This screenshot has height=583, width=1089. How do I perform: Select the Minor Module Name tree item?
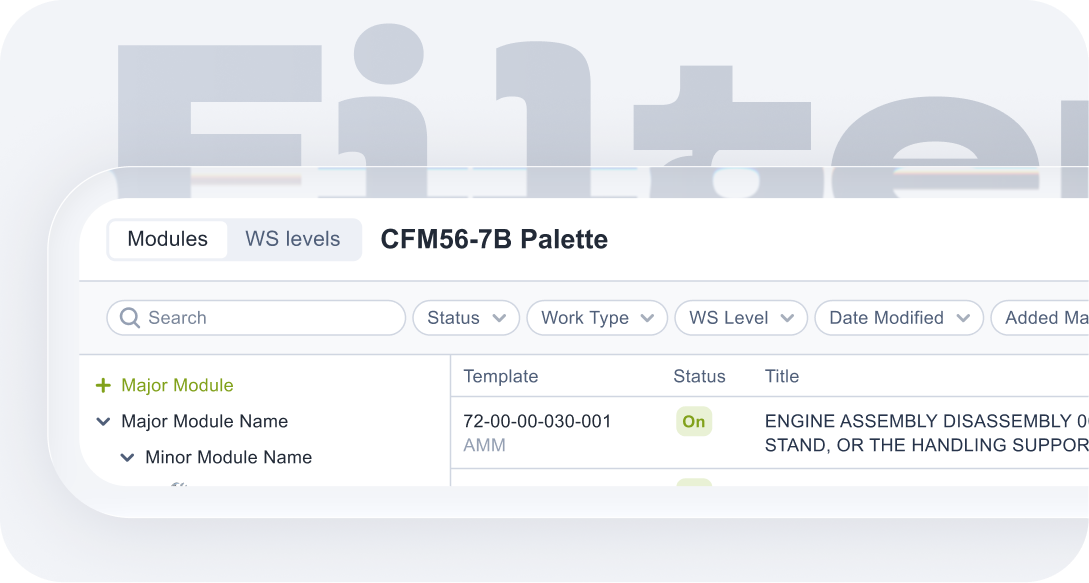[x=228, y=458]
